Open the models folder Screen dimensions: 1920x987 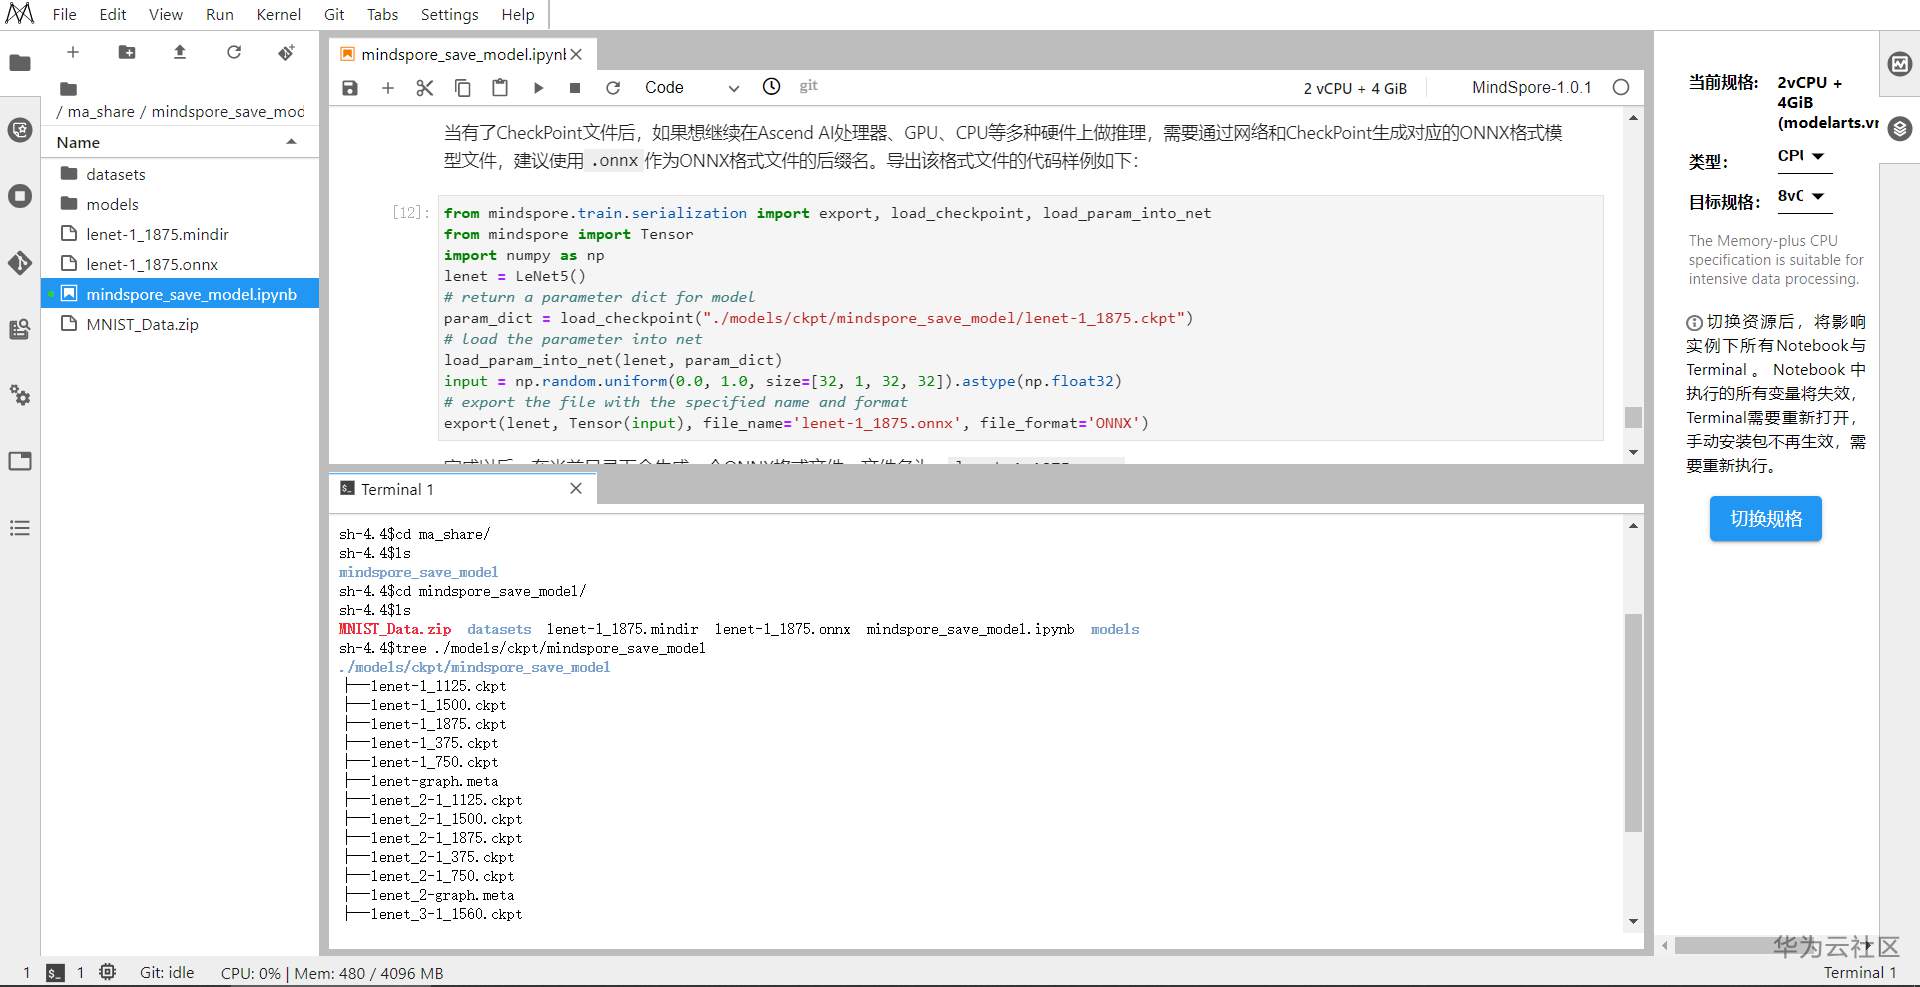coord(180,204)
